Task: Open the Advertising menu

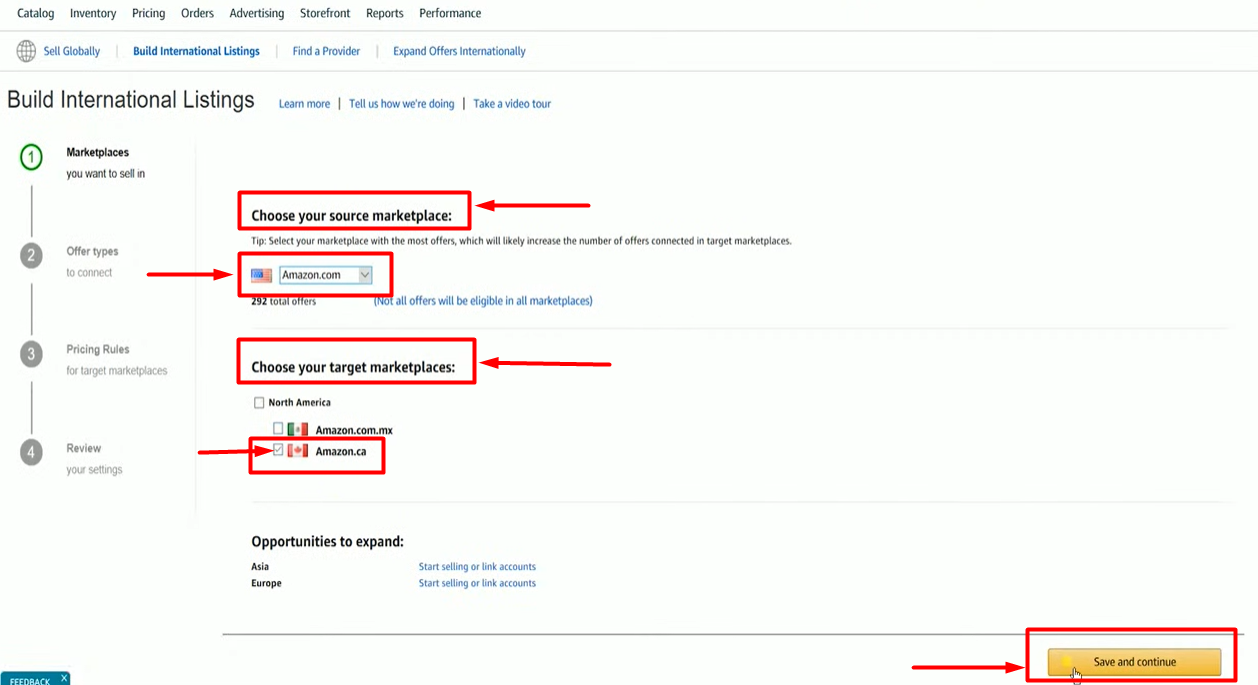Action: pos(257,13)
